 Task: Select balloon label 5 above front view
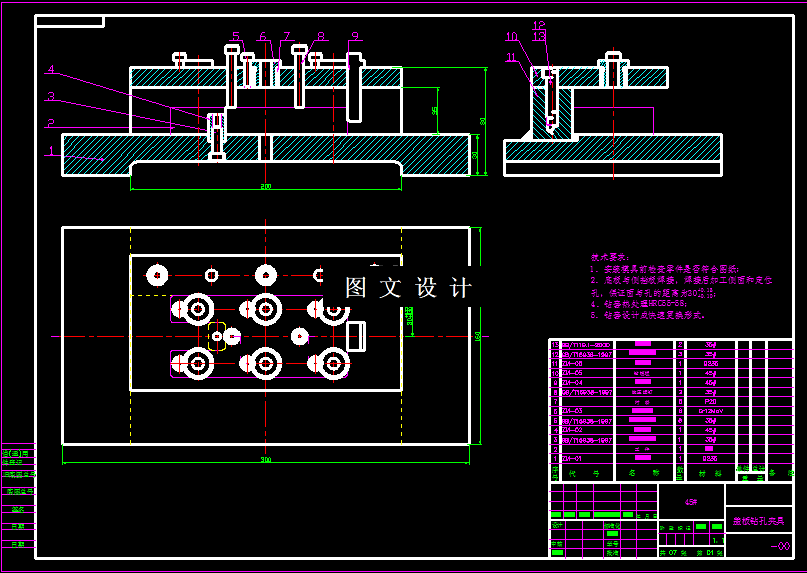(236, 36)
